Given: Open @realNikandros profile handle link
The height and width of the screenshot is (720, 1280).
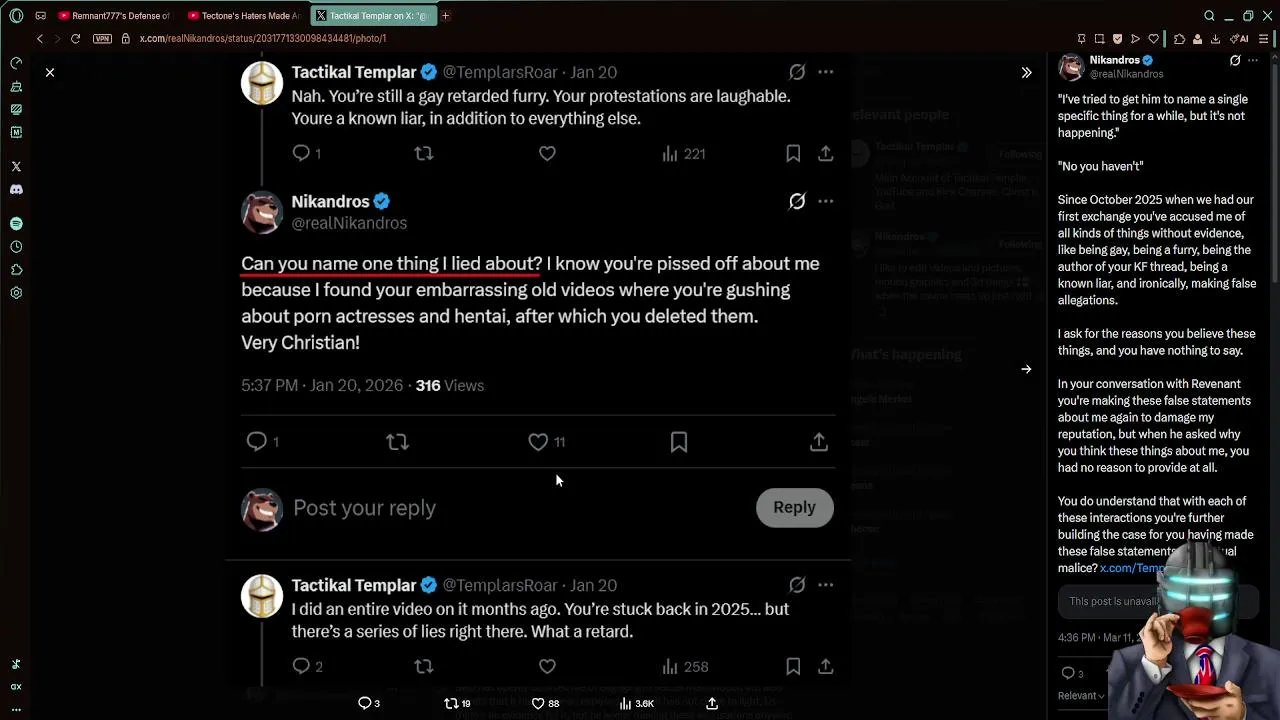Looking at the screenshot, I should click(x=349, y=223).
